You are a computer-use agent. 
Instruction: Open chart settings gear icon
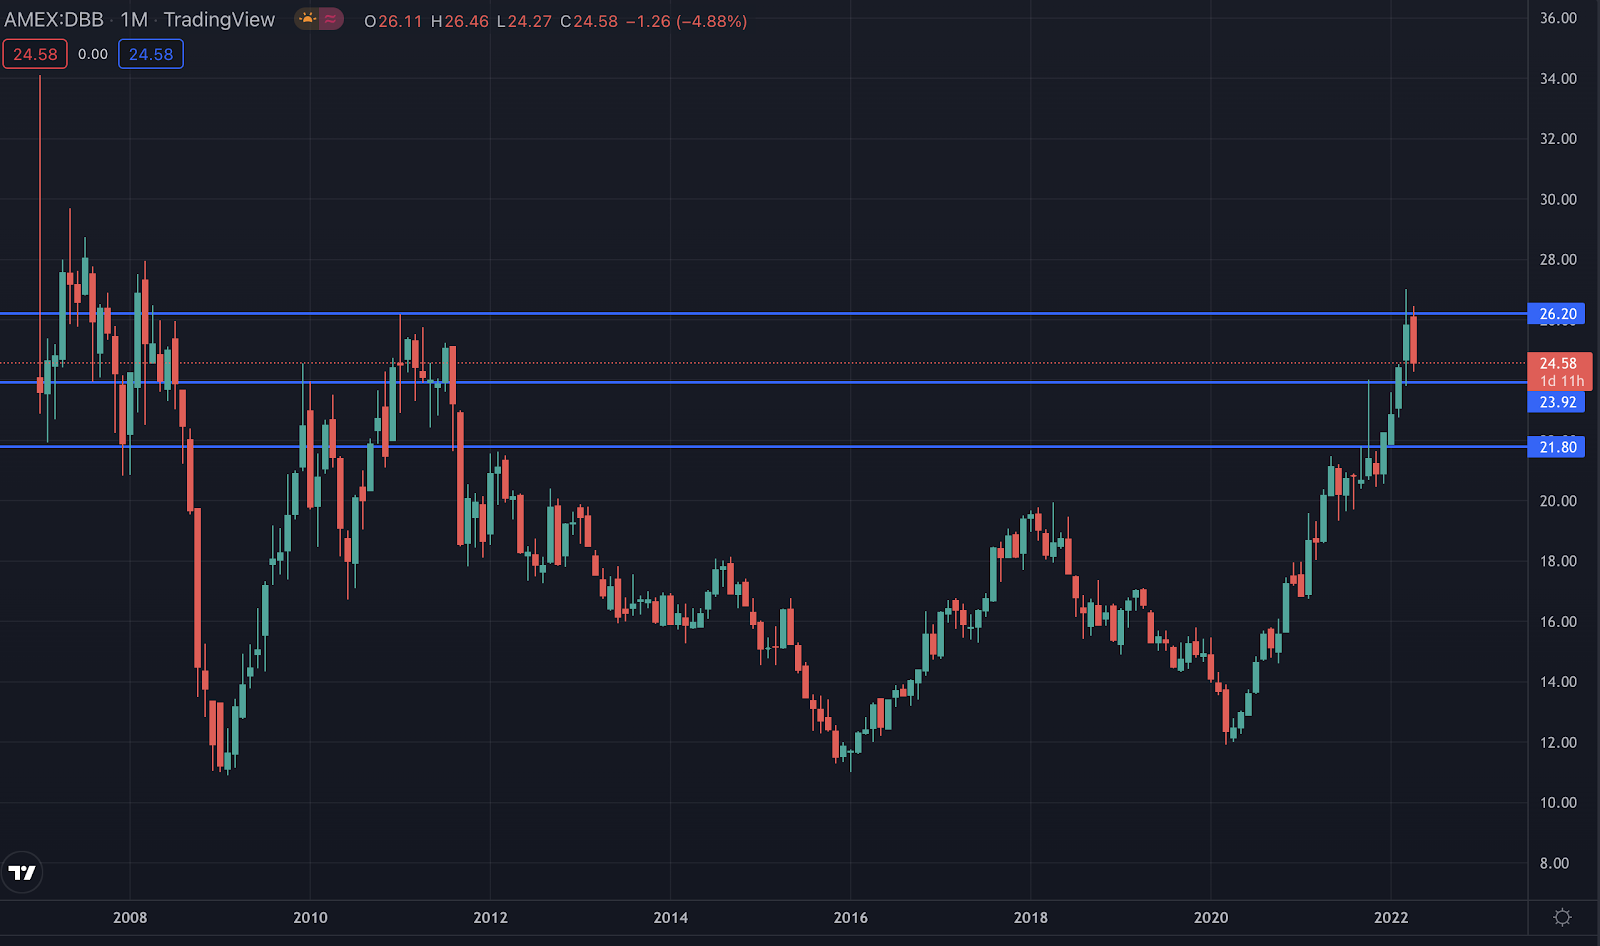pyautogui.click(x=1562, y=917)
